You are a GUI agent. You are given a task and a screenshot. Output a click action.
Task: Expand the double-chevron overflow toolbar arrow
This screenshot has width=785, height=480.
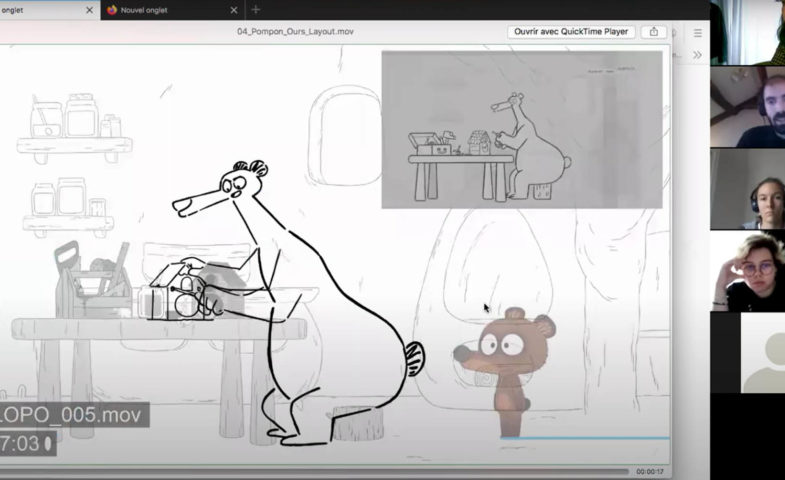[697, 55]
